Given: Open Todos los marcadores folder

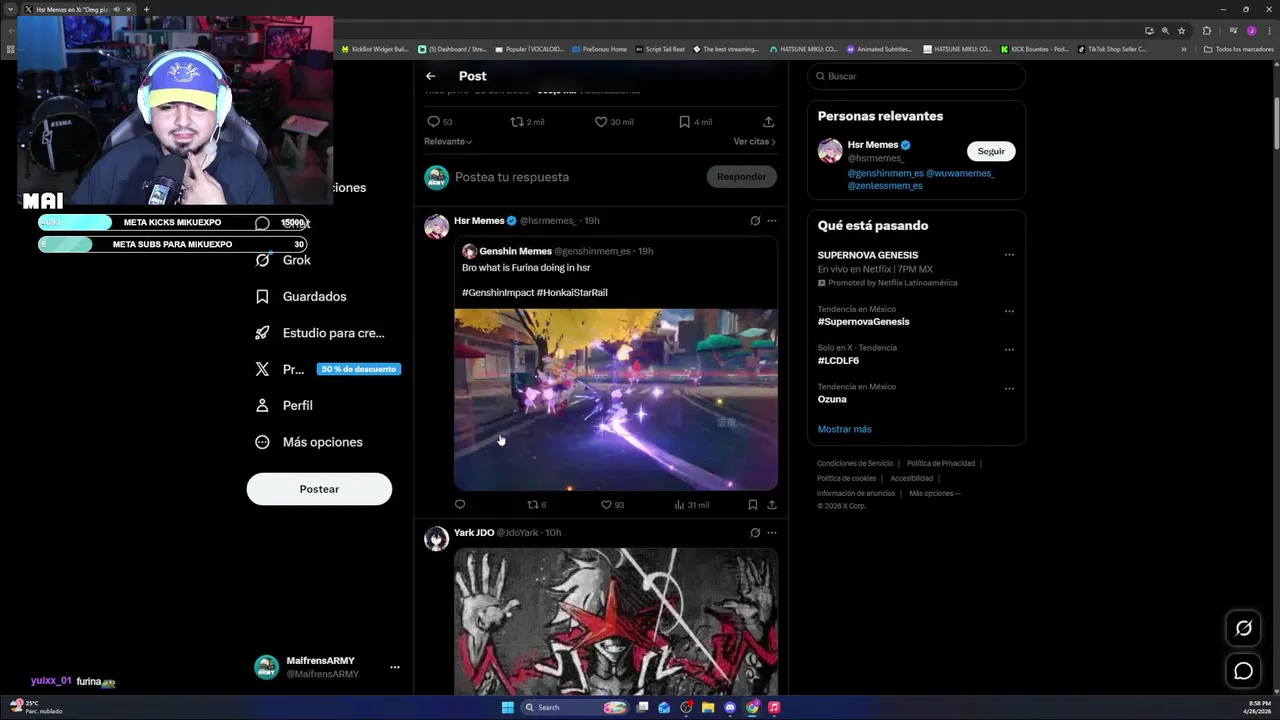Looking at the screenshot, I should [x=1239, y=49].
